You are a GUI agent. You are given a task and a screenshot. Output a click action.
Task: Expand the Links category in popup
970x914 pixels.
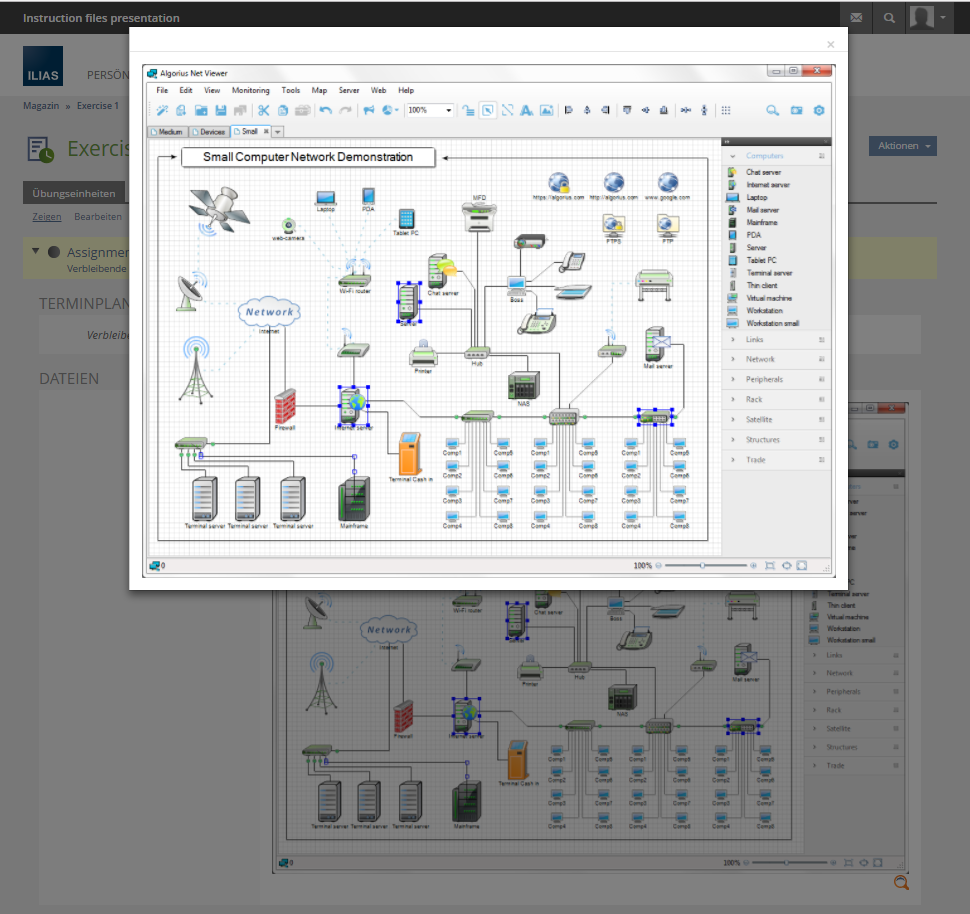(776, 340)
